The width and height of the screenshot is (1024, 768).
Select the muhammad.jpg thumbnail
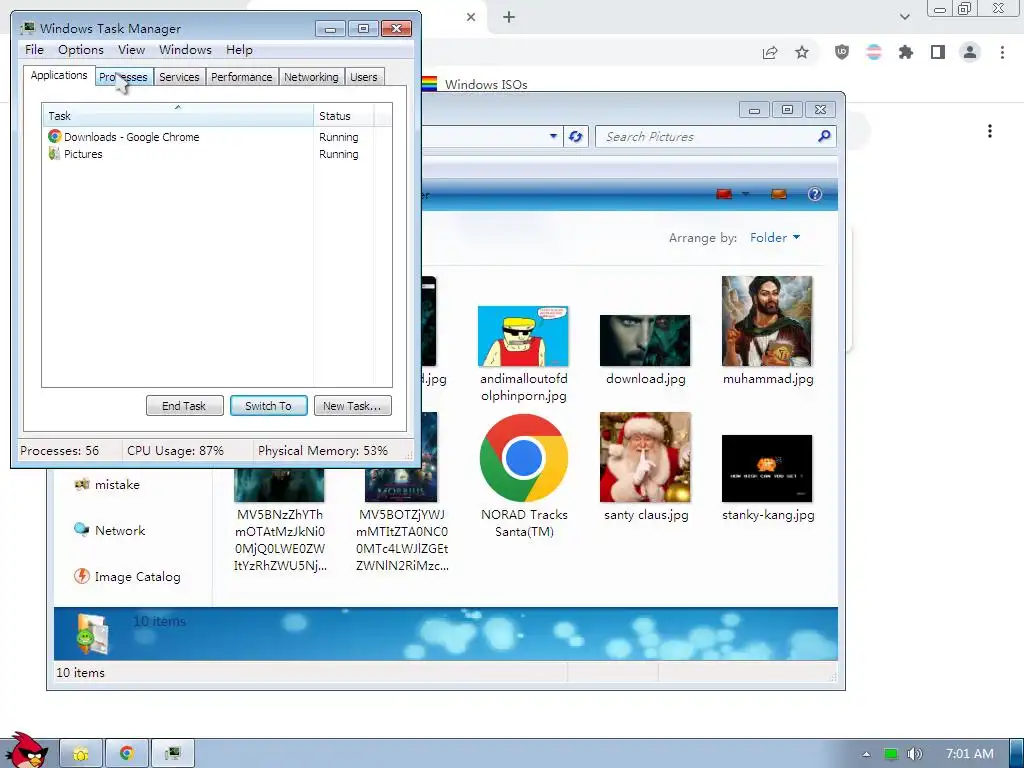click(x=767, y=321)
